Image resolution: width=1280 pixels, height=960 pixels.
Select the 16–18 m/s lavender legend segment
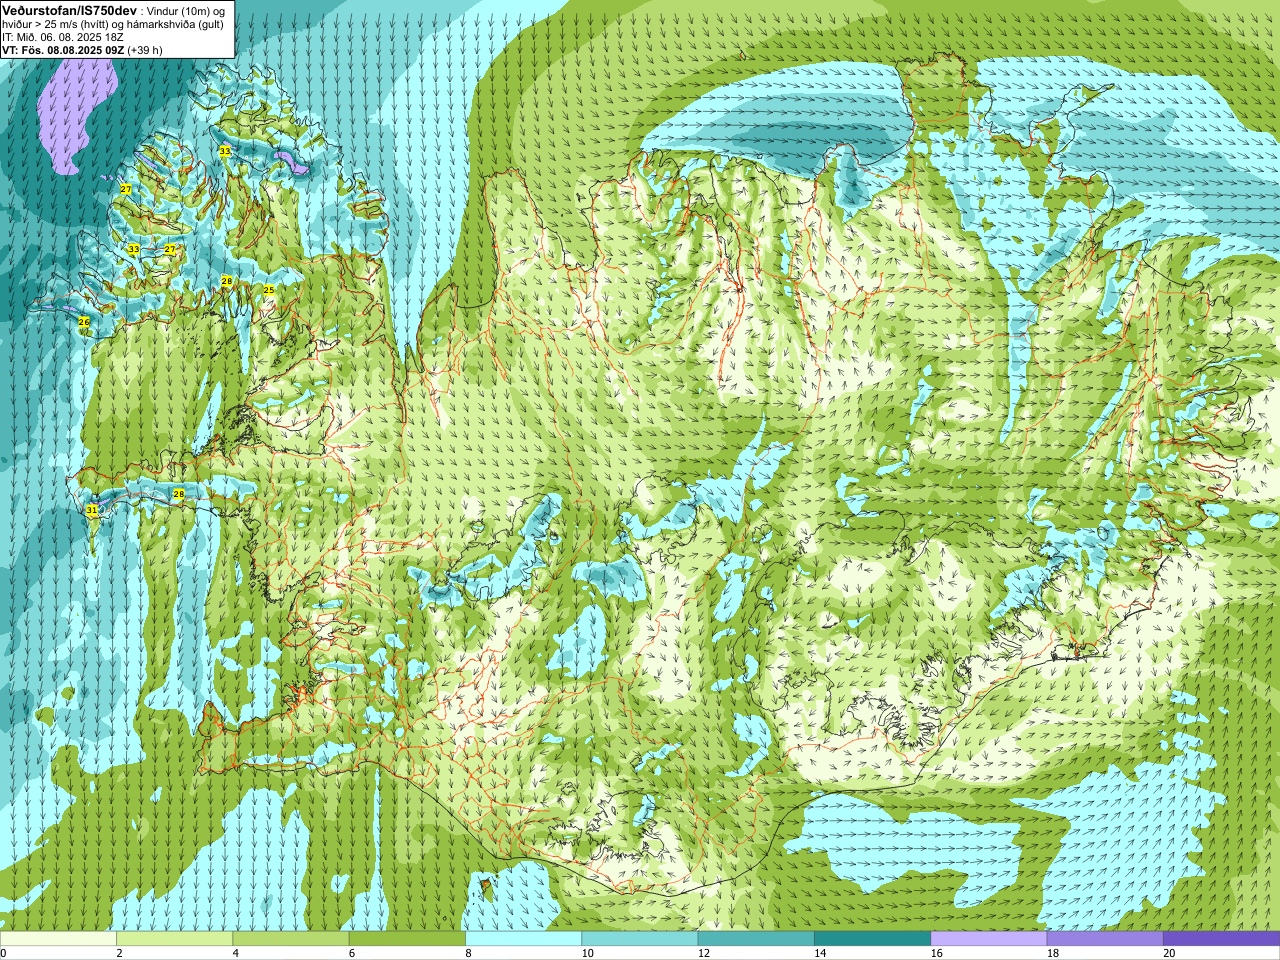pos(988,939)
